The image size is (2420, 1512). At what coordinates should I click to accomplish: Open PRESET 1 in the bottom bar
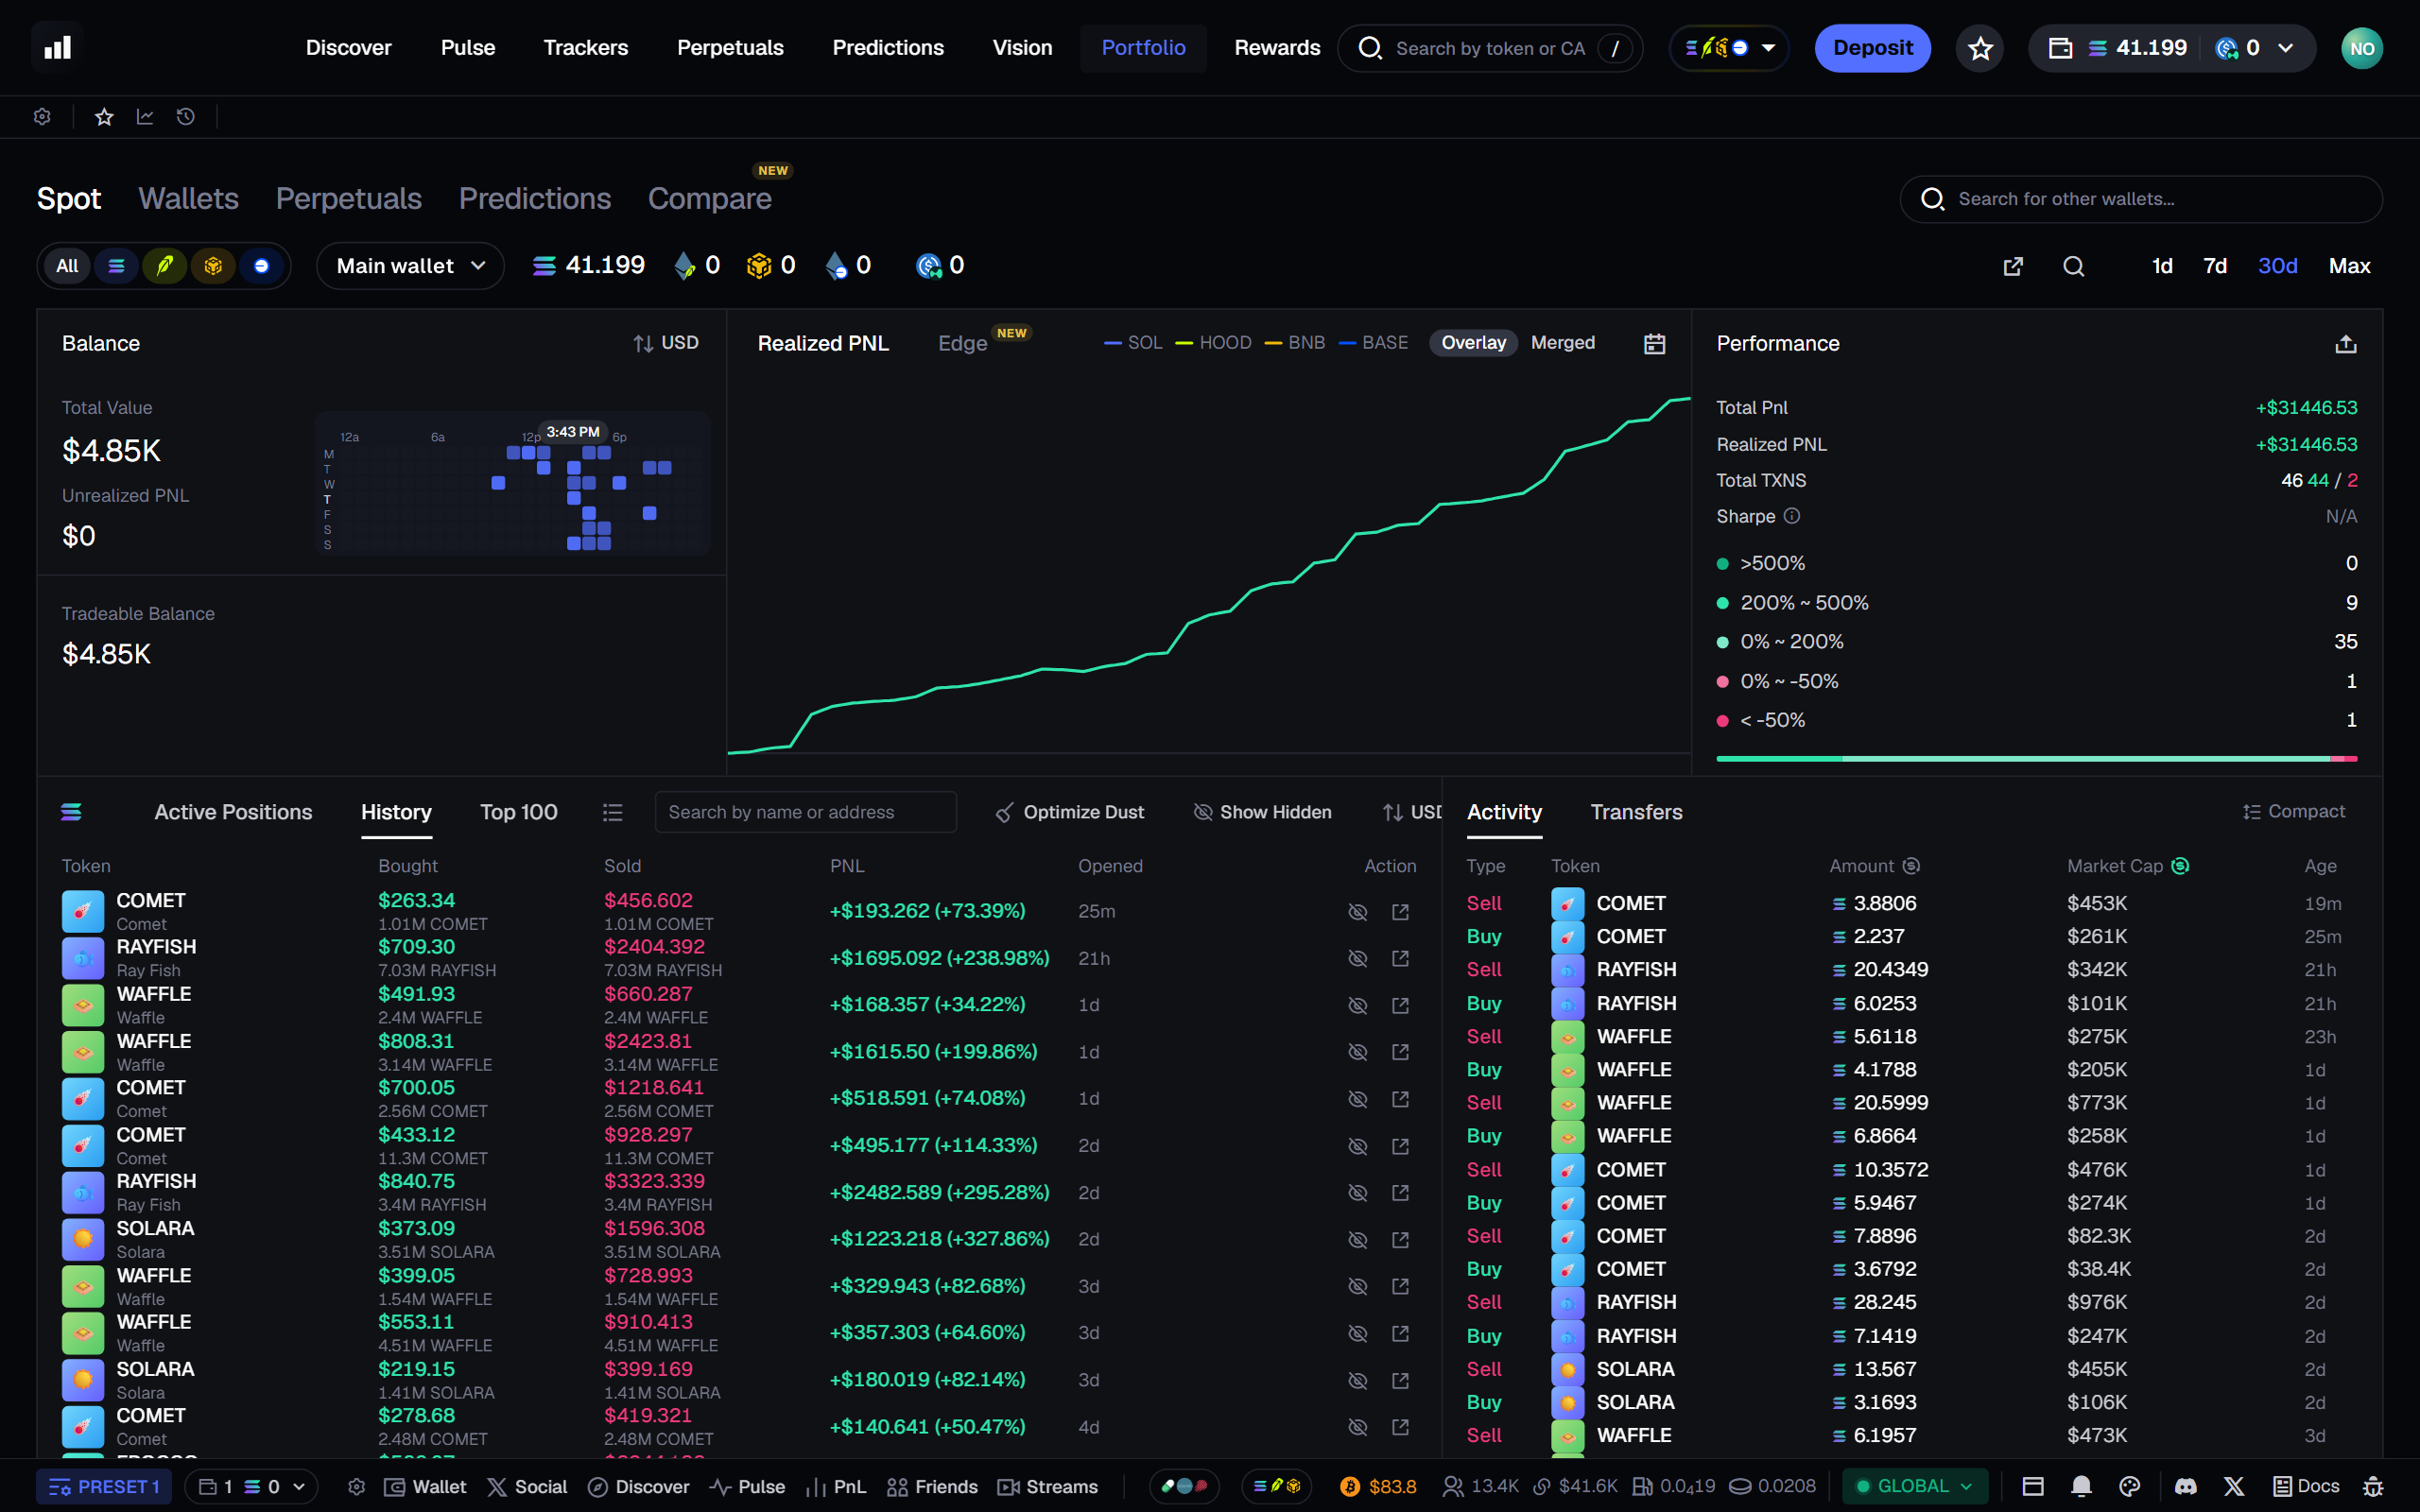click(x=104, y=1486)
